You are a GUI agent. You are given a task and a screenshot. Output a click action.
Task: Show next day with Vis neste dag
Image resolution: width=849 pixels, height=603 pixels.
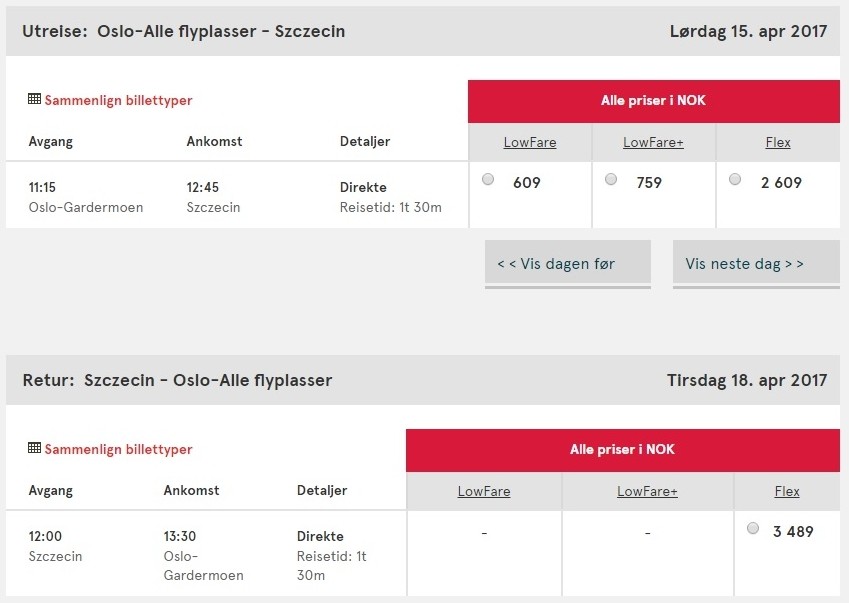pyautogui.click(x=756, y=264)
